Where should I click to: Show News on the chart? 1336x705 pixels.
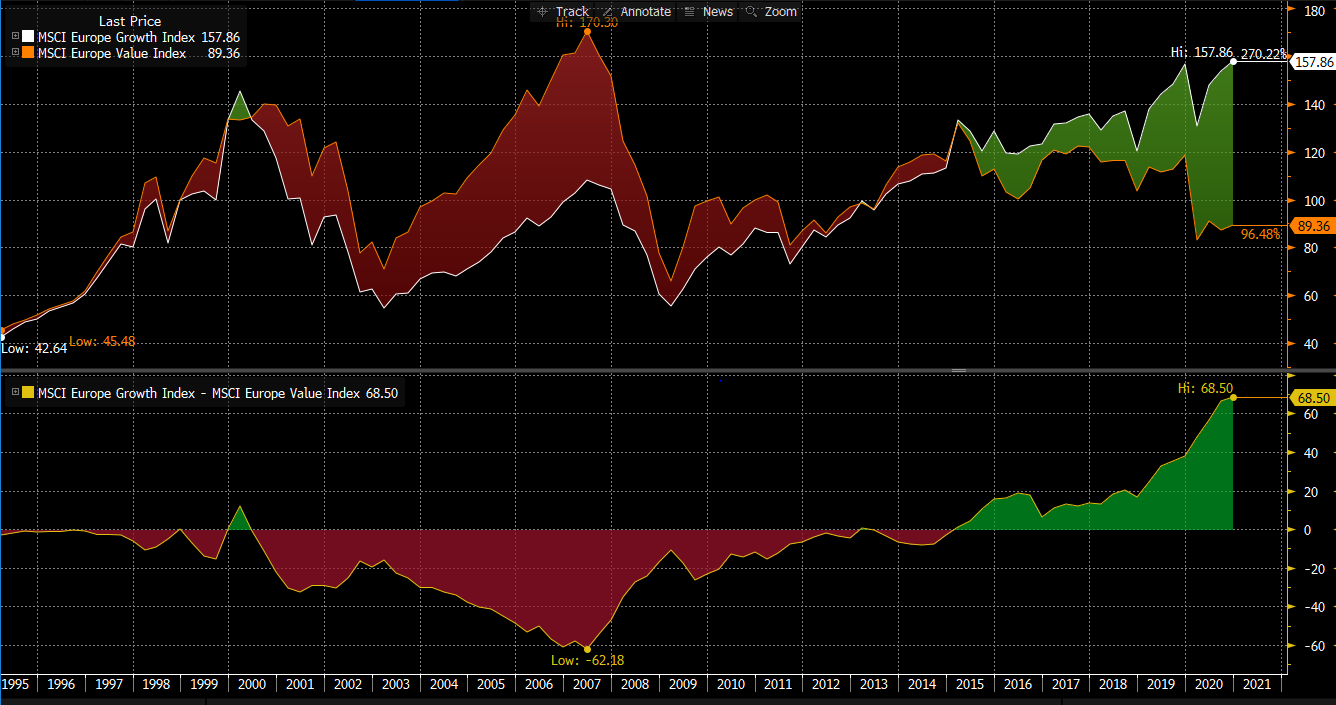coord(709,12)
